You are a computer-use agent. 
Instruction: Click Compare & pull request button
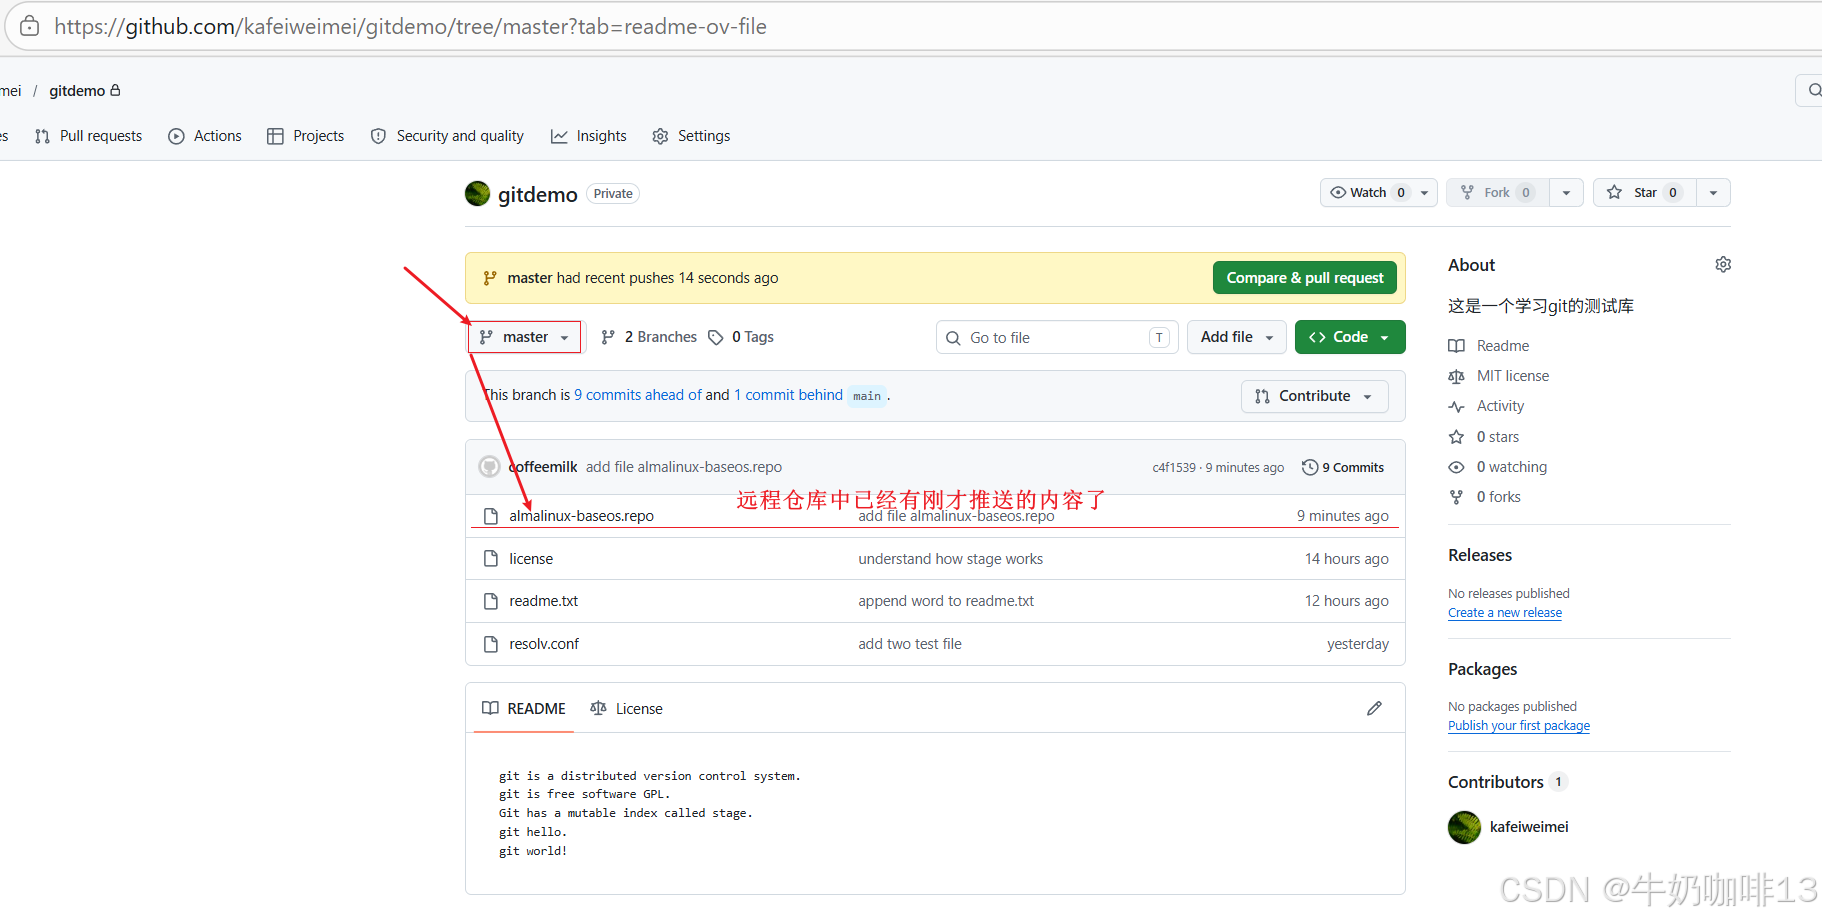coord(1305,278)
